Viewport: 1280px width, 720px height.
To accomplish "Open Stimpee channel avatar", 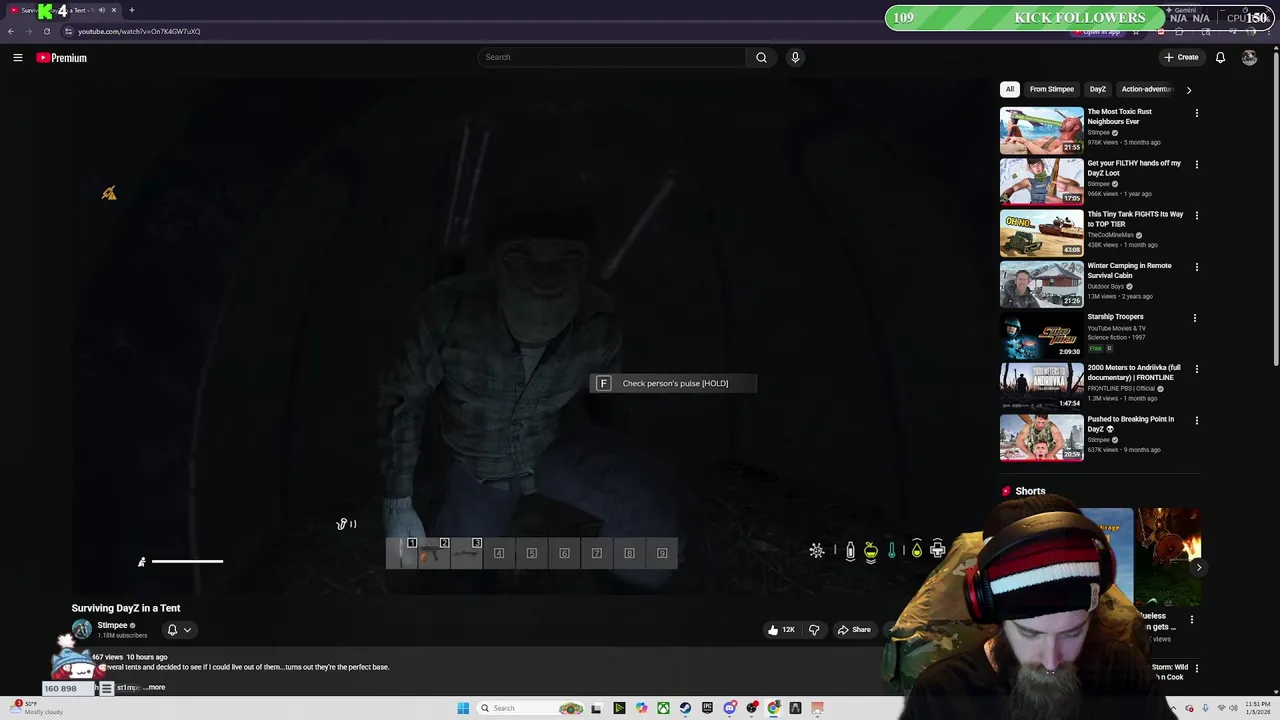I will coord(81,629).
